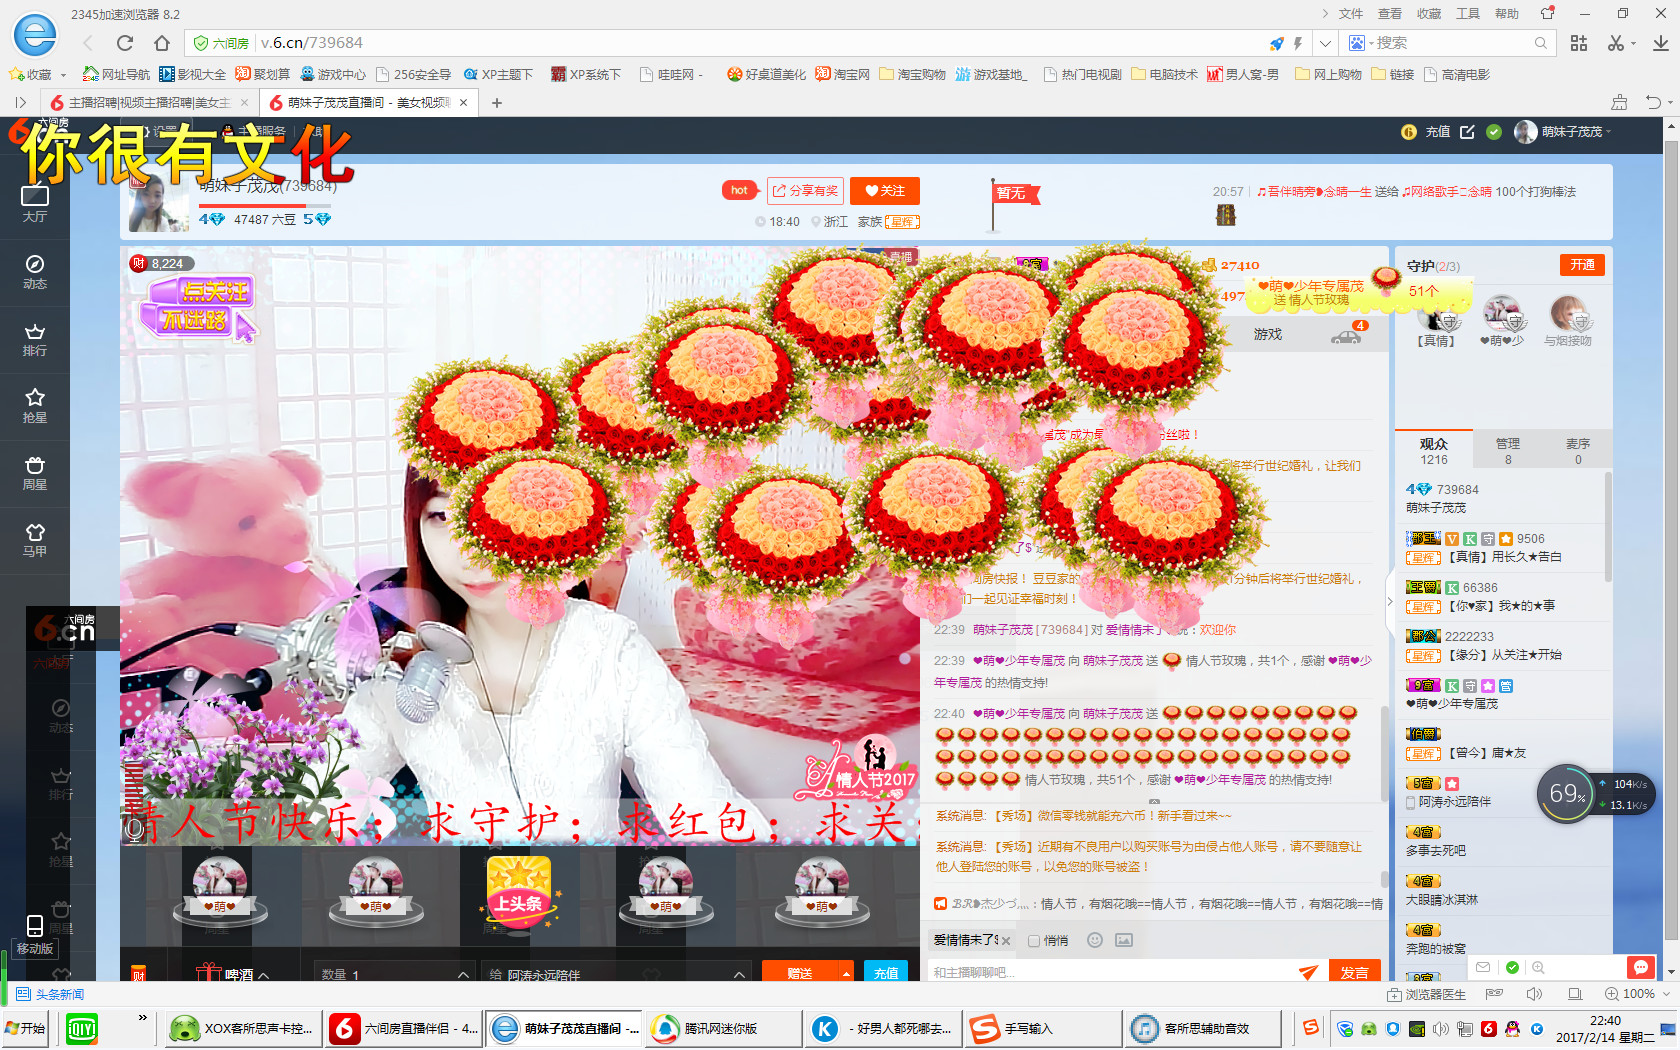Screen dimensions: 1680x1050
Task: Click the 移动版 mobile version icon
Action: tap(35, 936)
